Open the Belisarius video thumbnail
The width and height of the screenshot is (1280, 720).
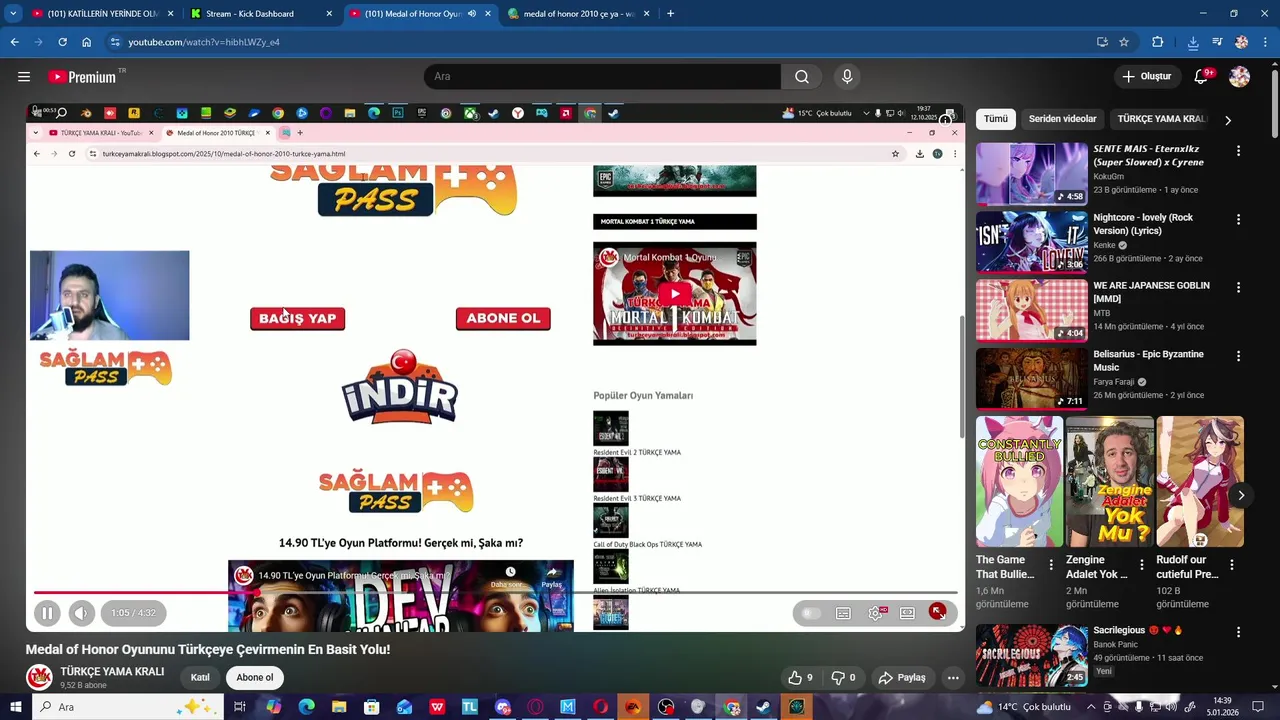click(x=1031, y=378)
